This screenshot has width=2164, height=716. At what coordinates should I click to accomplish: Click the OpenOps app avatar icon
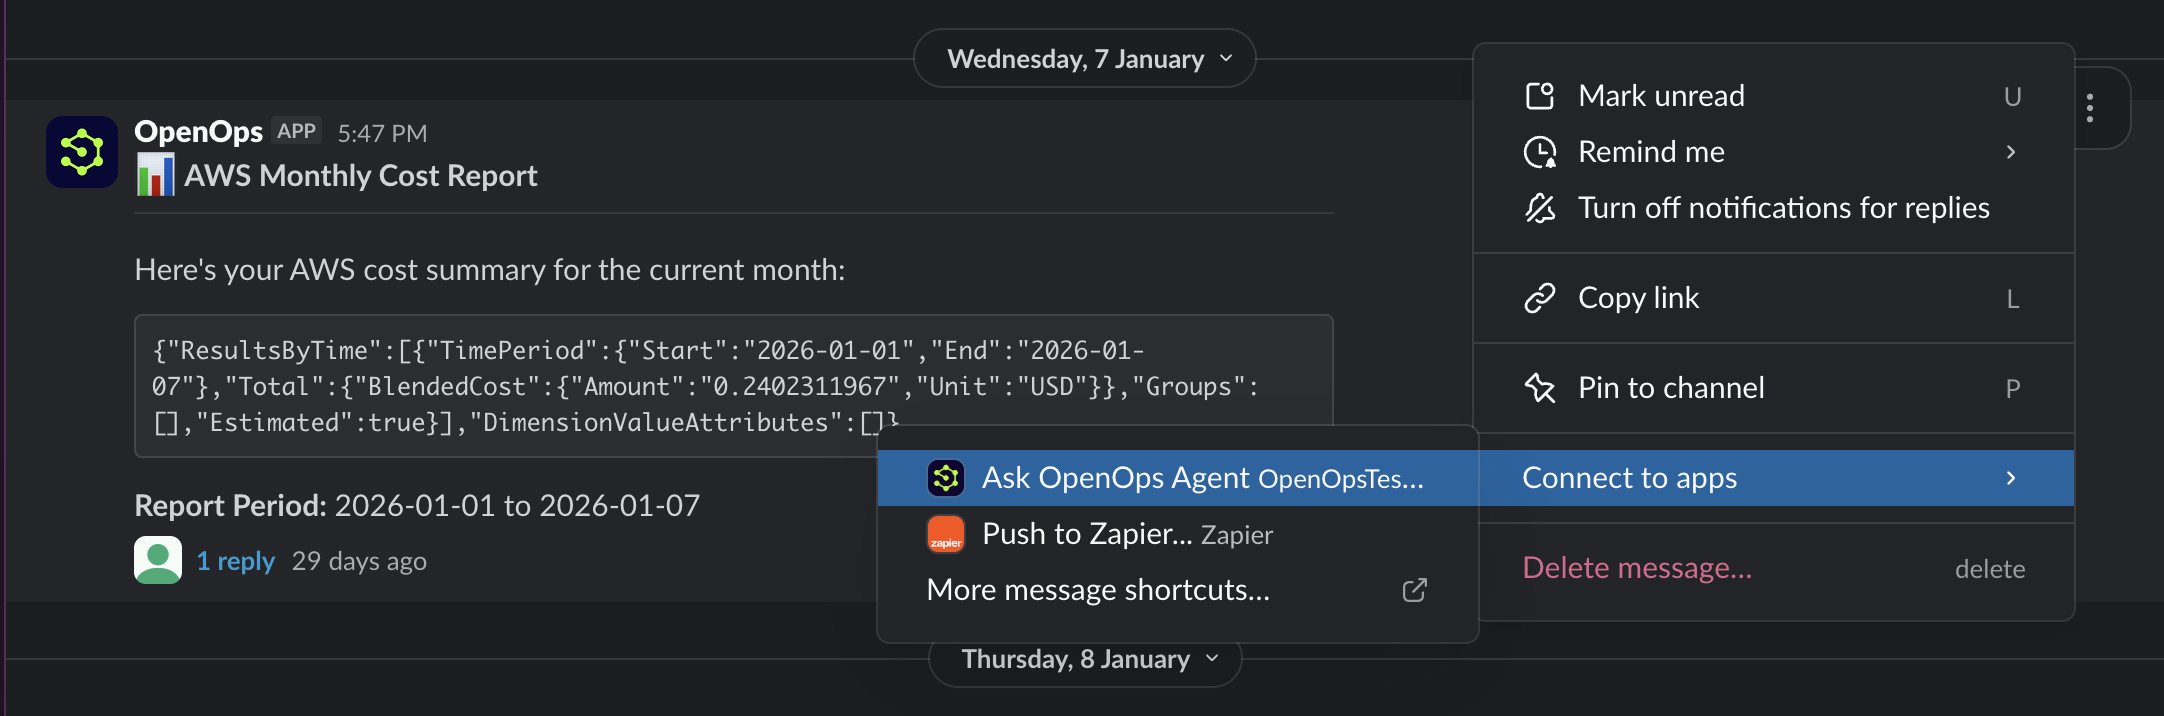click(80, 151)
